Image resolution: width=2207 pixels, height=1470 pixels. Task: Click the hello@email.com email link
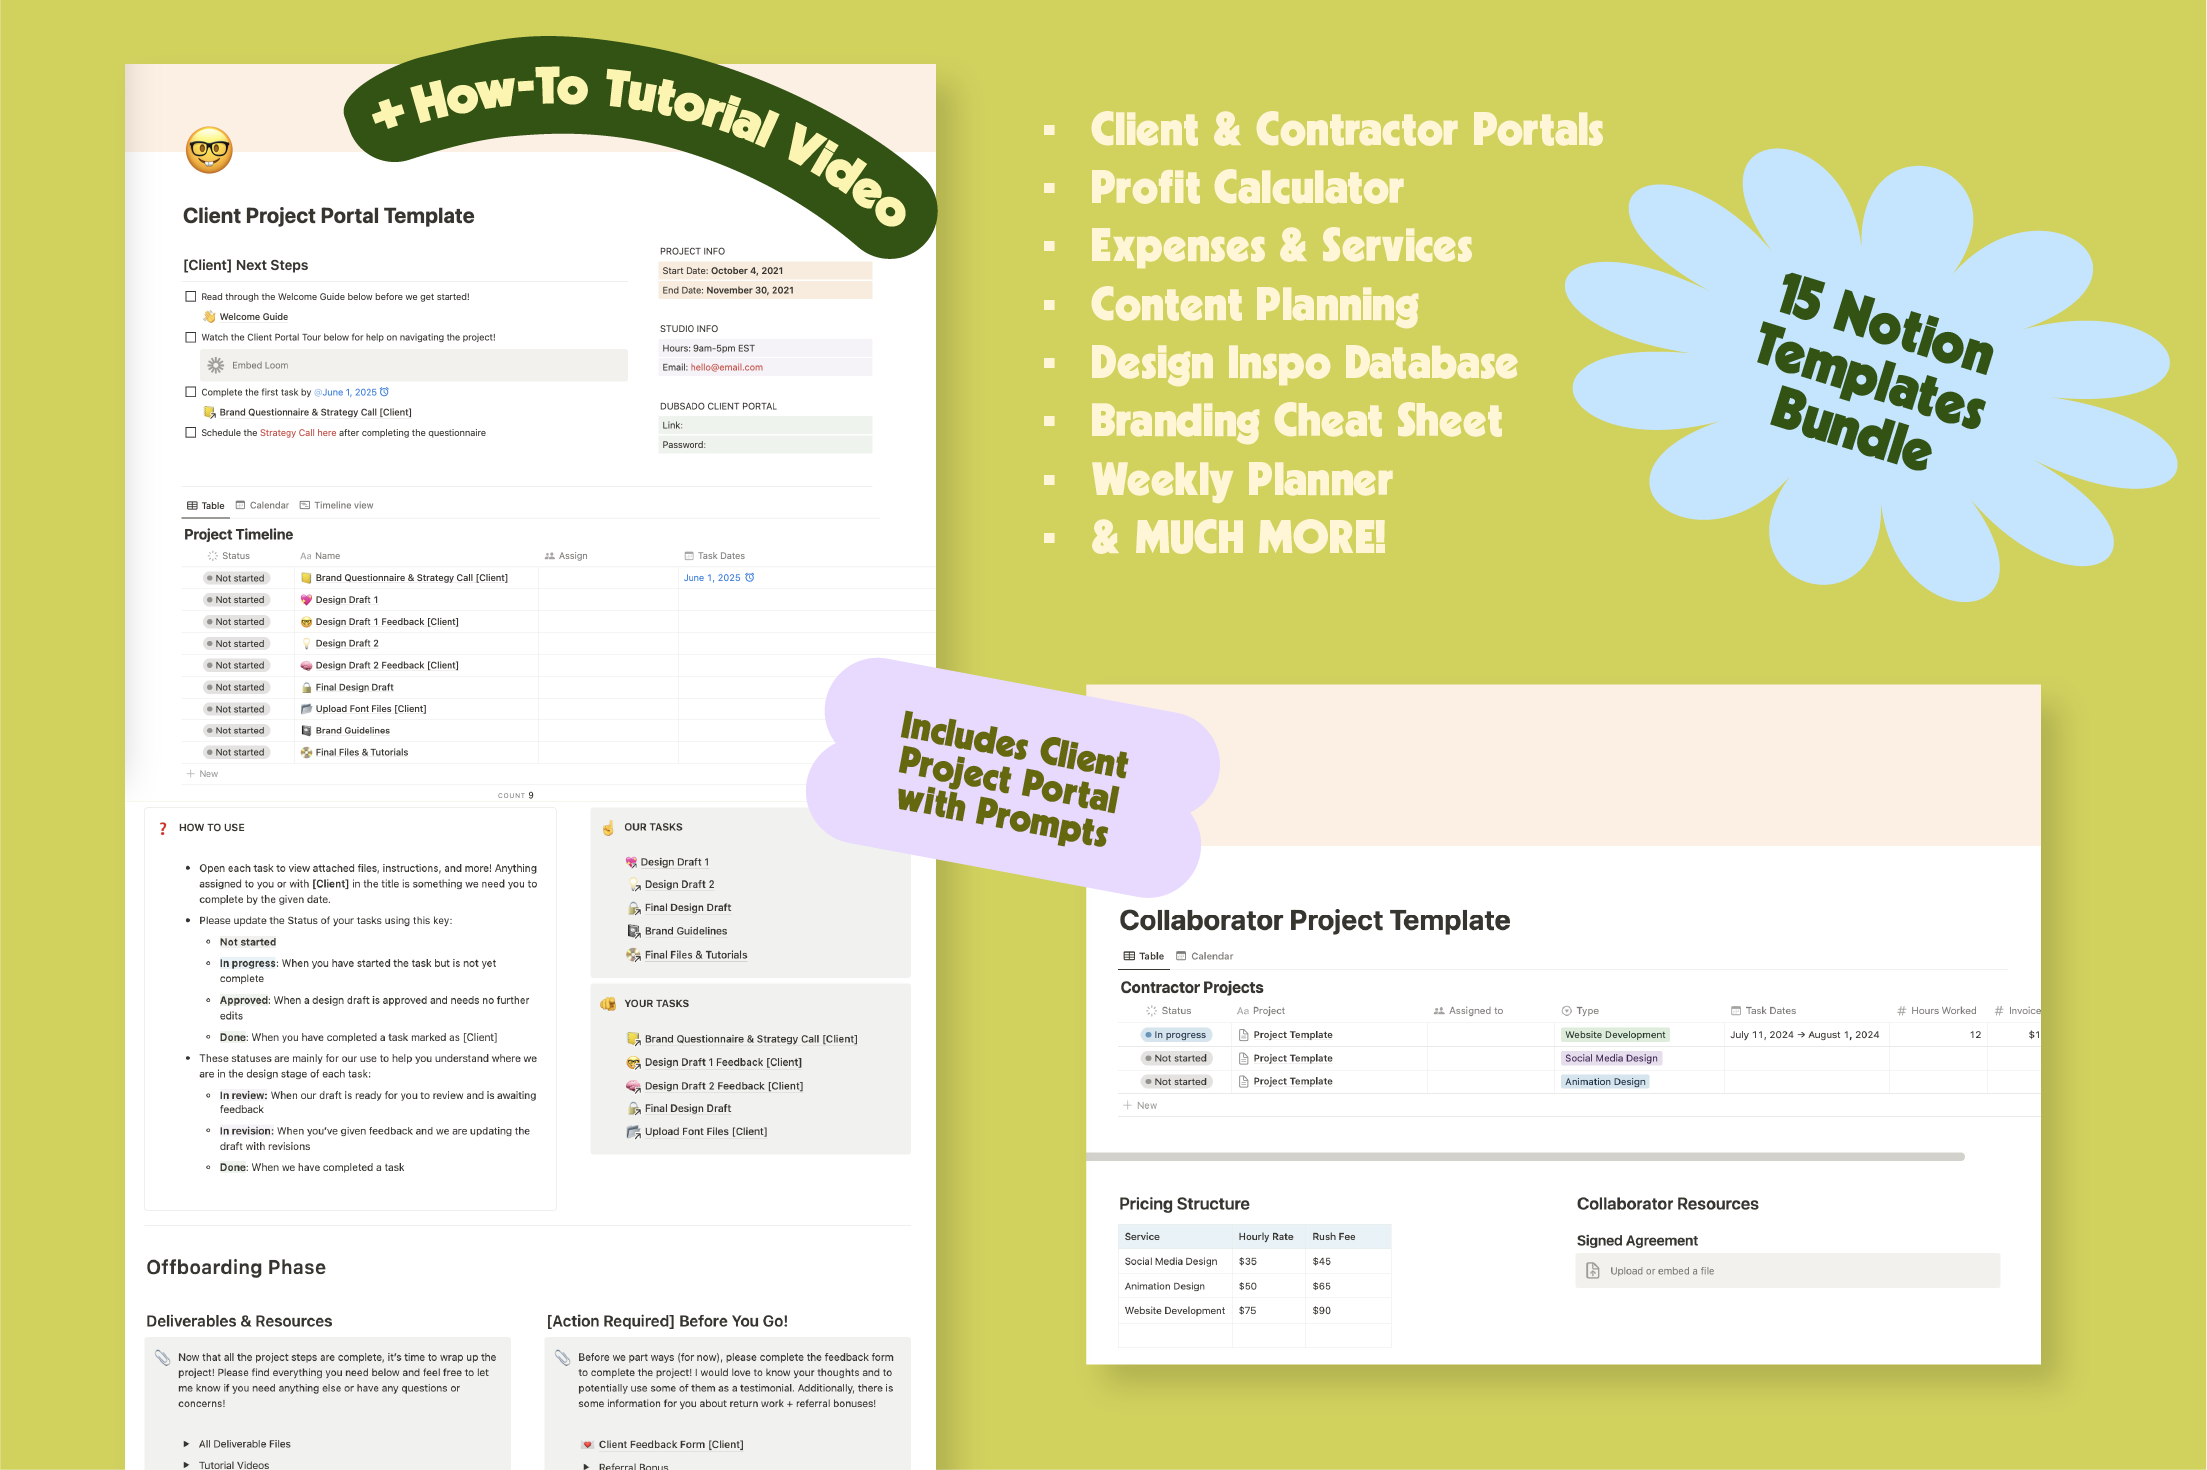tap(742, 369)
